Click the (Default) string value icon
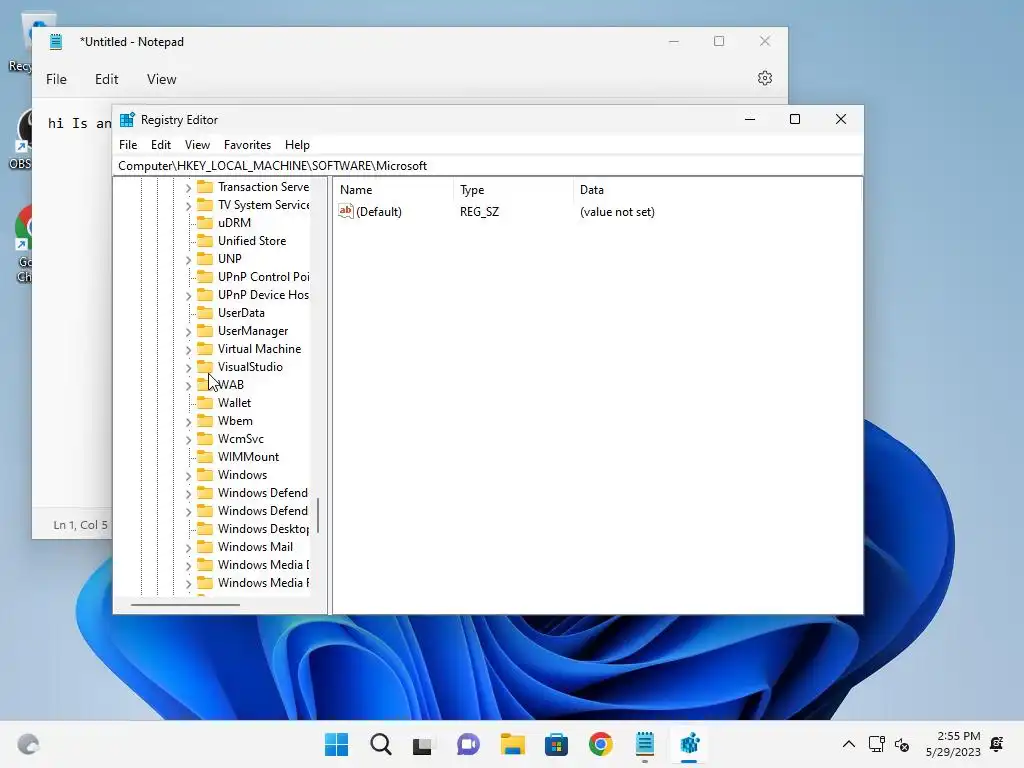Screen dimensions: 1024x768 (x=345, y=211)
